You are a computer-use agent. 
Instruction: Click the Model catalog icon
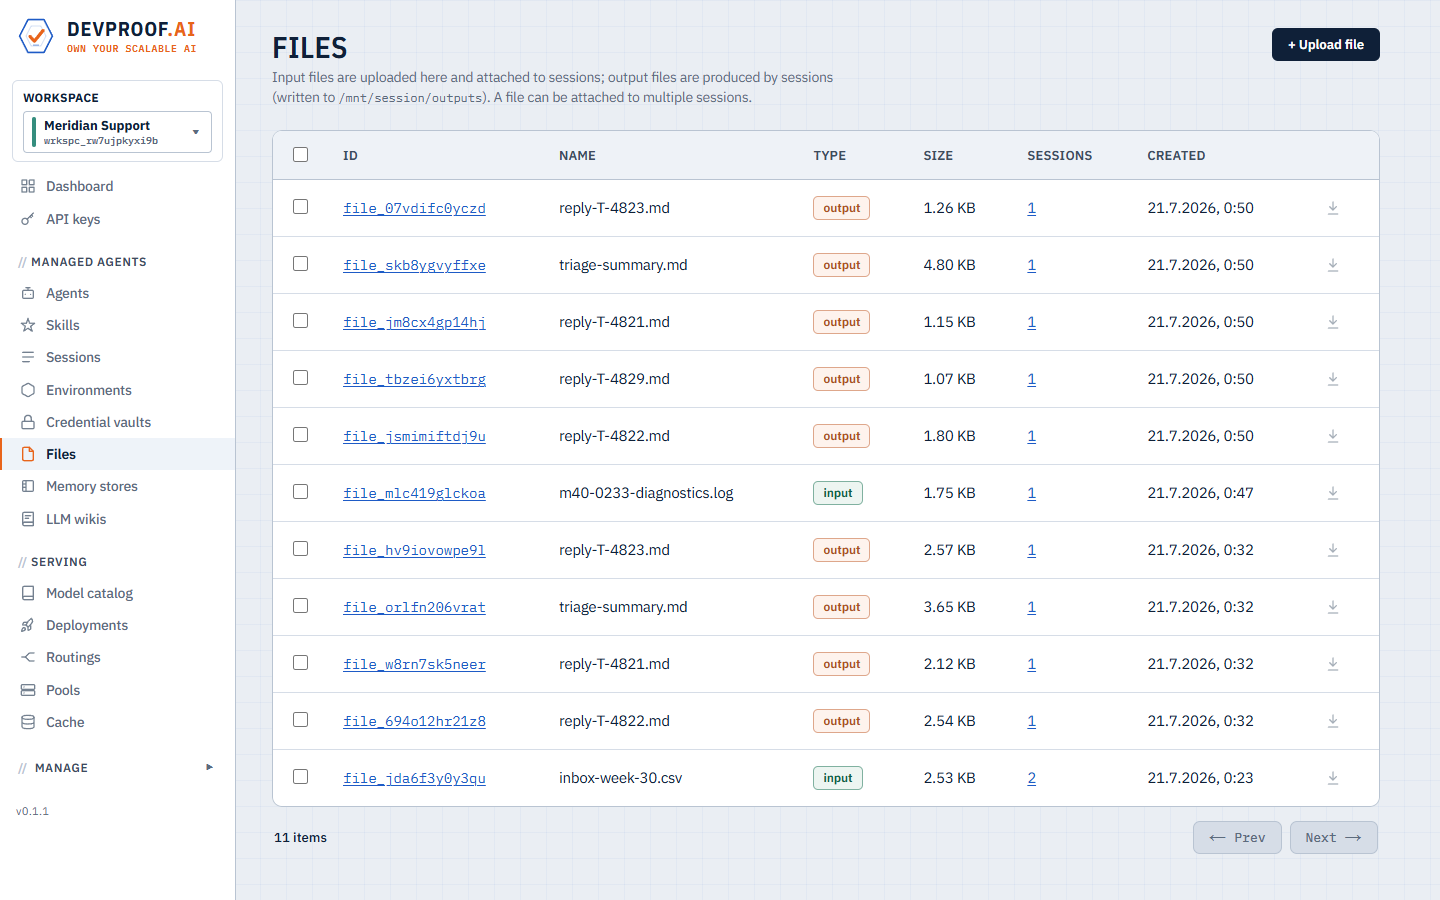[28, 593]
